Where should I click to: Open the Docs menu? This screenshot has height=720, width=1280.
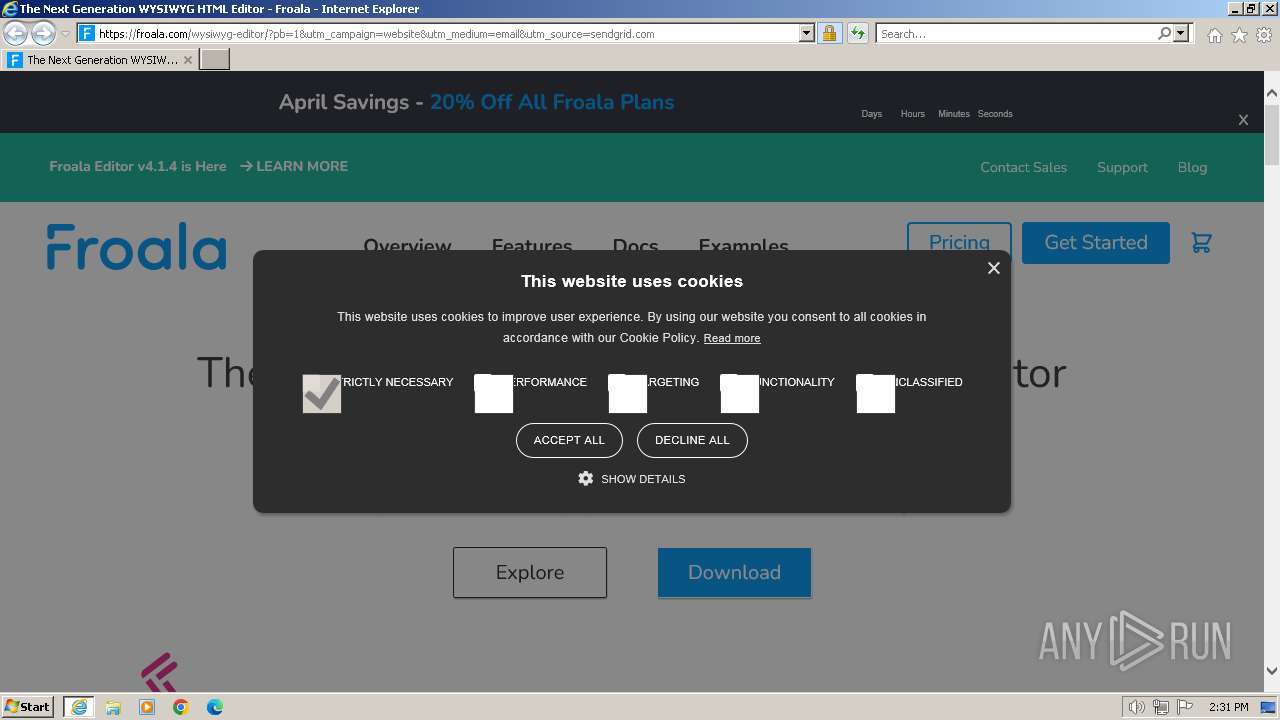pyautogui.click(x=635, y=246)
